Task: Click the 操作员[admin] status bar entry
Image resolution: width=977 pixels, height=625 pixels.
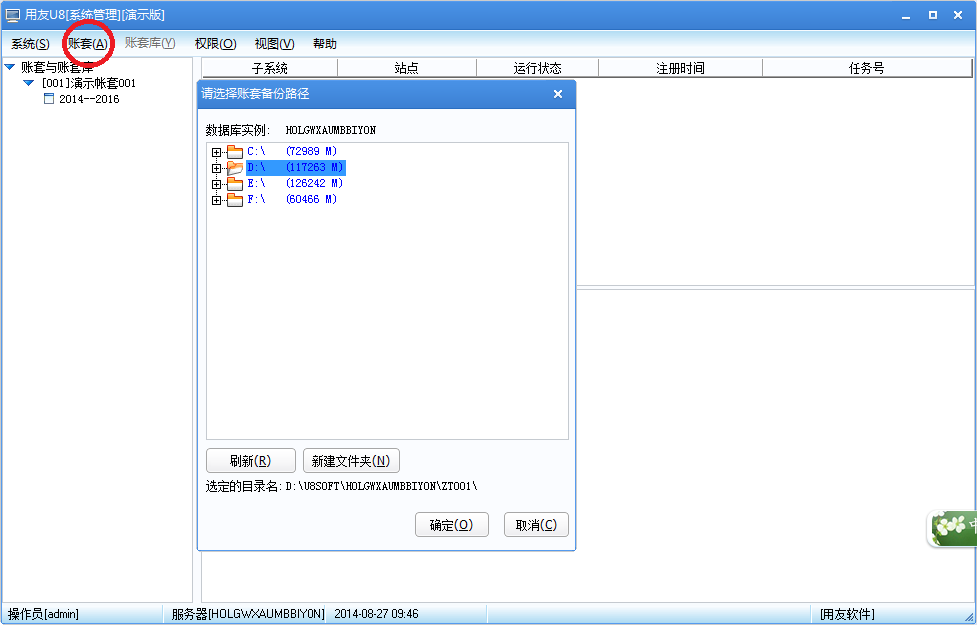Action: pos(43,614)
